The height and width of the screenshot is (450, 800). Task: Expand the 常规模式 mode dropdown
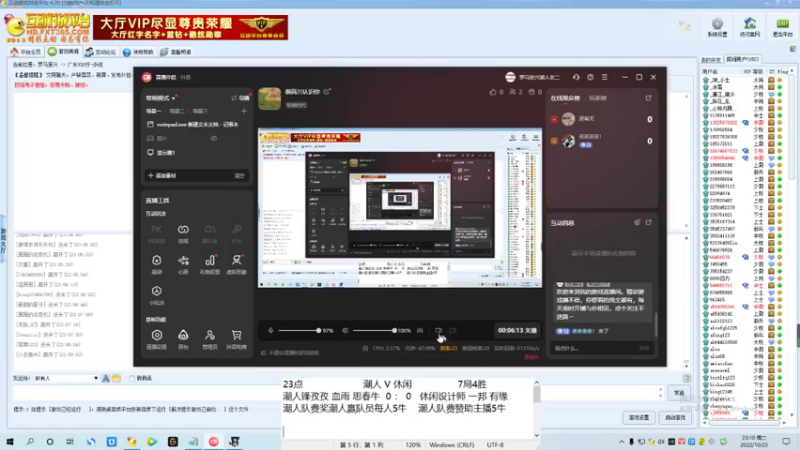pyautogui.click(x=161, y=98)
